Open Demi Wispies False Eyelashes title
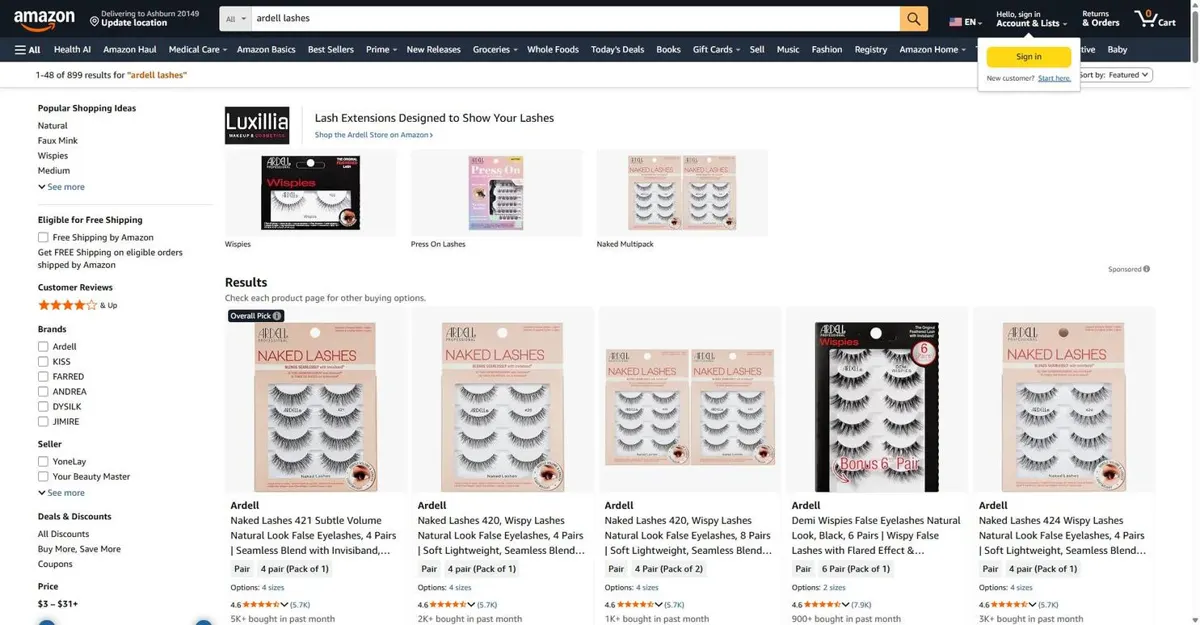This screenshot has height=625, width=1200. pyautogui.click(x=876, y=535)
